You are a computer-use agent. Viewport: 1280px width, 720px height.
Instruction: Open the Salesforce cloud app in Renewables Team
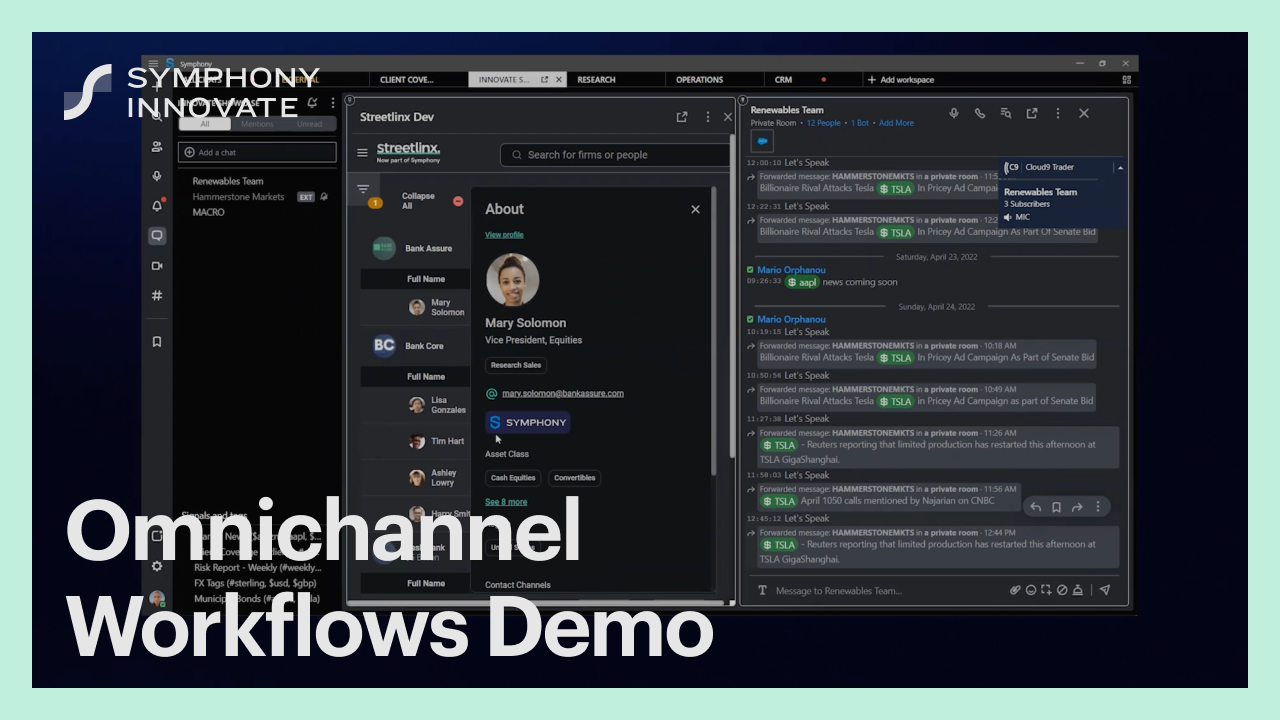[x=762, y=141]
